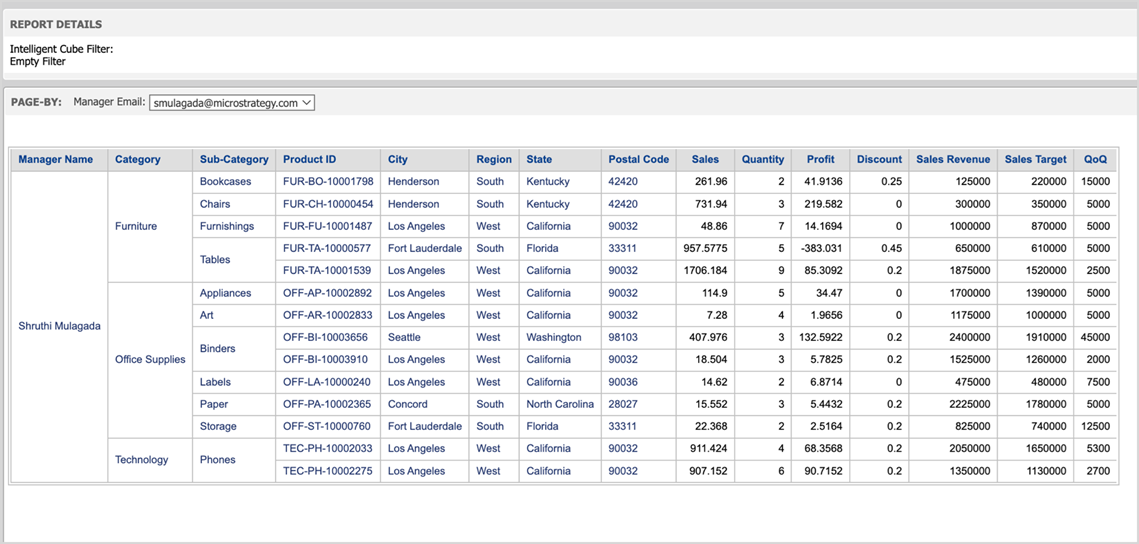Screen dimensions: 1139x544
Task: Click product TEC-PH-10002275
Action: click(x=328, y=471)
